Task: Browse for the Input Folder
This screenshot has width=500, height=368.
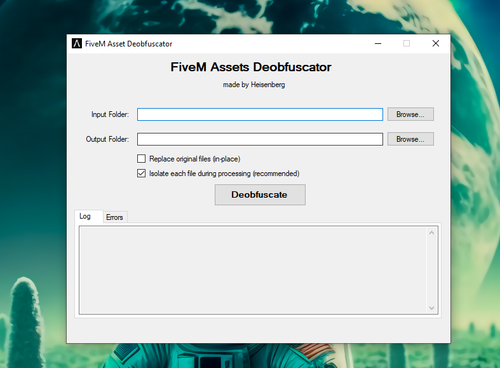Action: click(x=410, y=114)
